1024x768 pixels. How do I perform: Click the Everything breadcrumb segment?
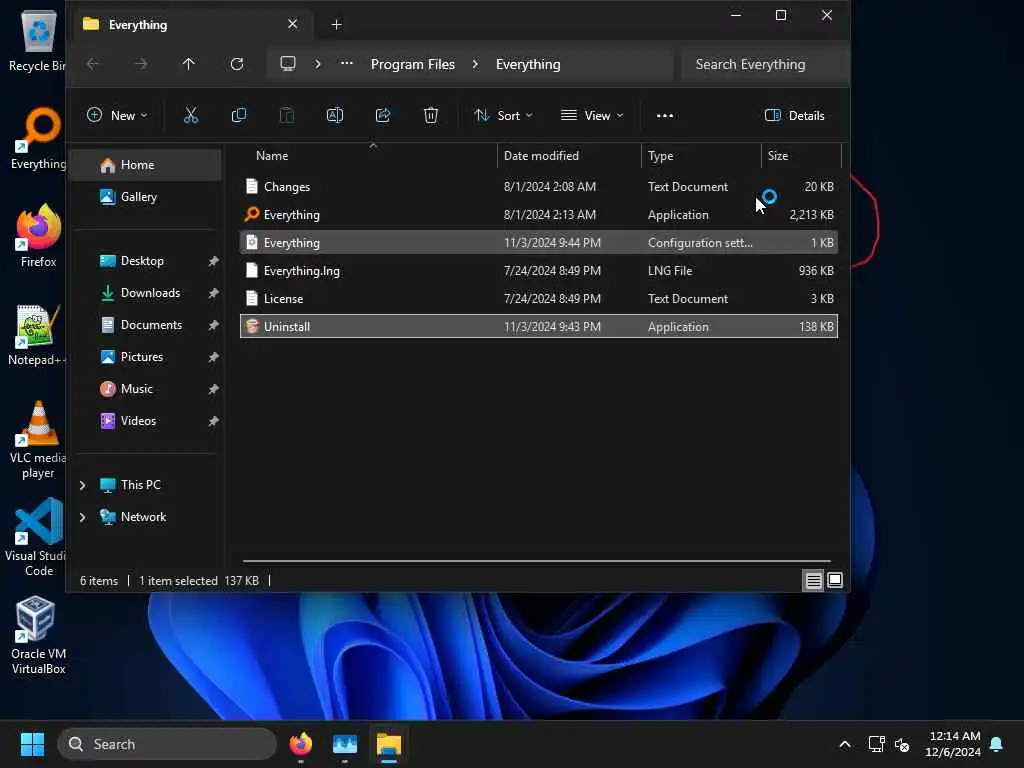pyautogui.click(x=528, y=64)
